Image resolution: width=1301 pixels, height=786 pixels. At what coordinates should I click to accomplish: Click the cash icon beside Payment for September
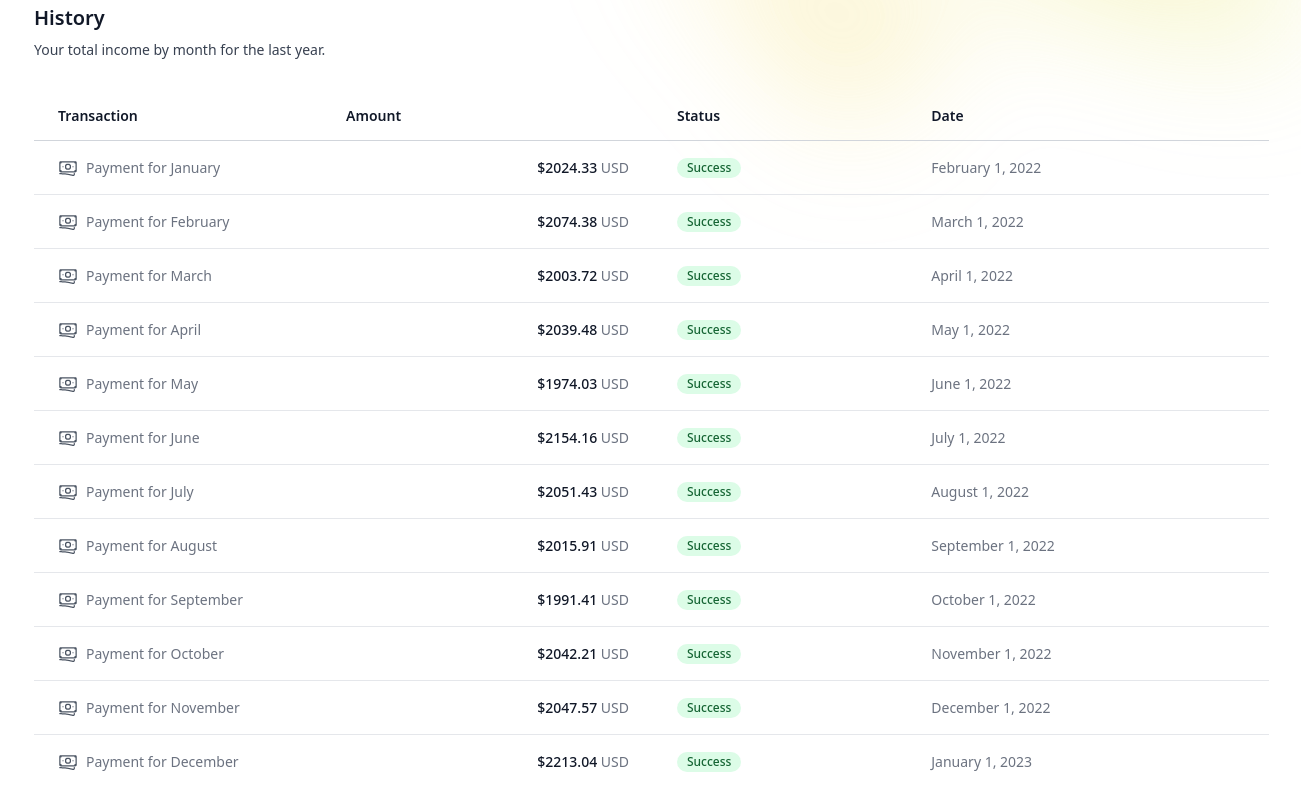tap(68, 600)
